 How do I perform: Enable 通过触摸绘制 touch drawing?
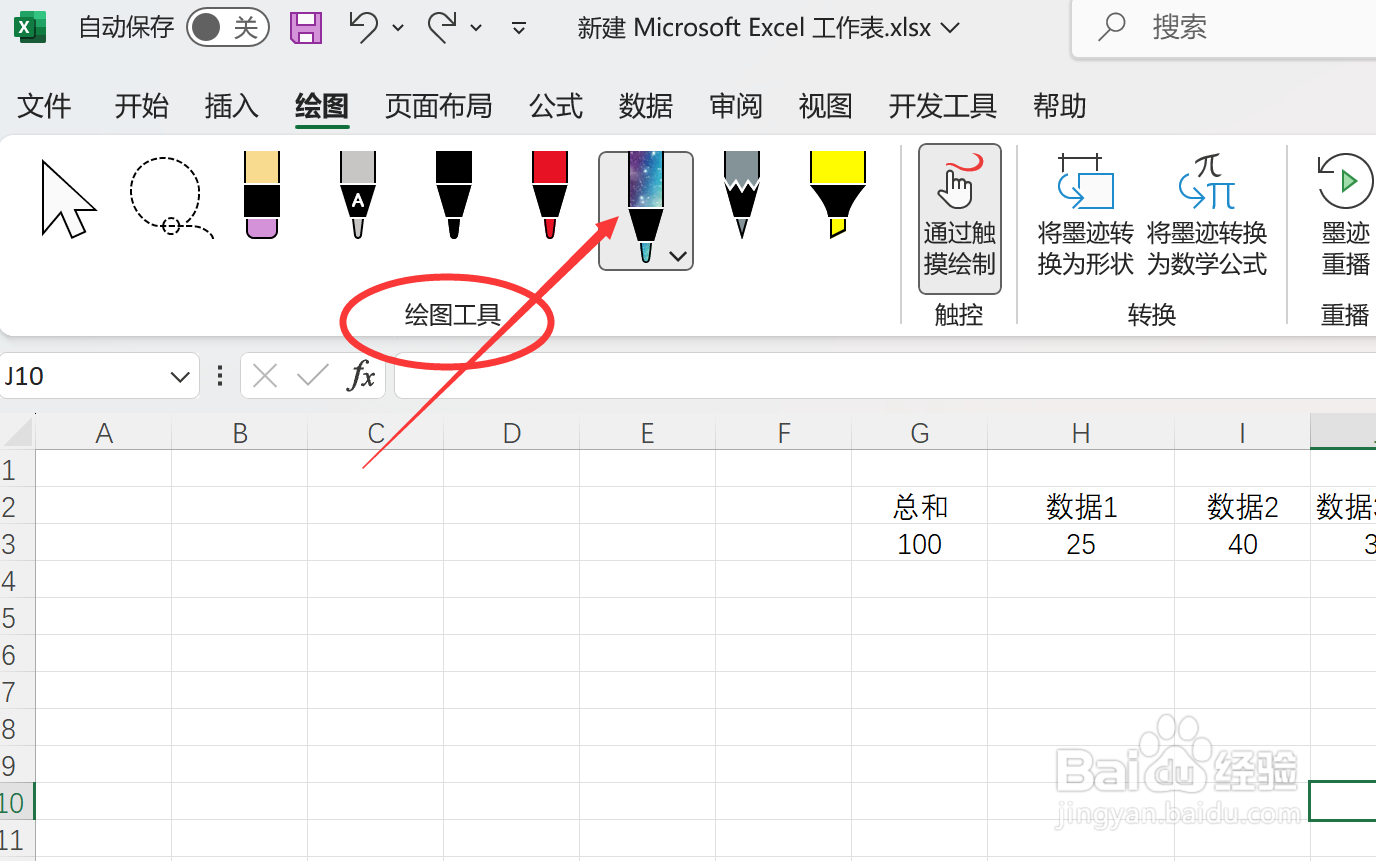958,215
